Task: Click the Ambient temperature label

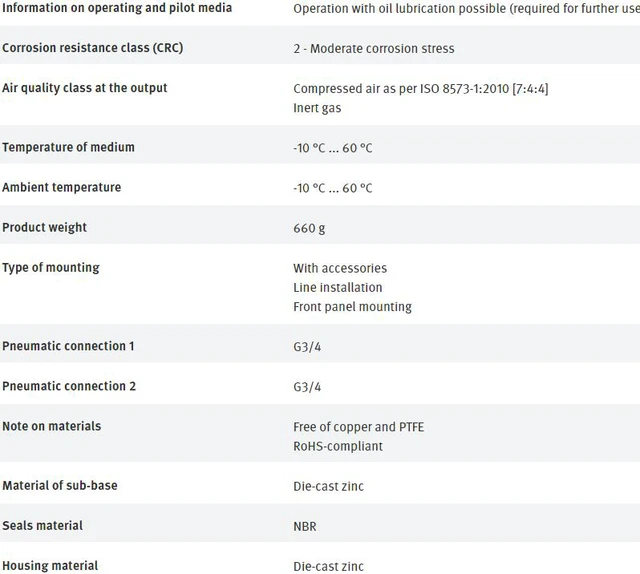Action: (62, 187)
